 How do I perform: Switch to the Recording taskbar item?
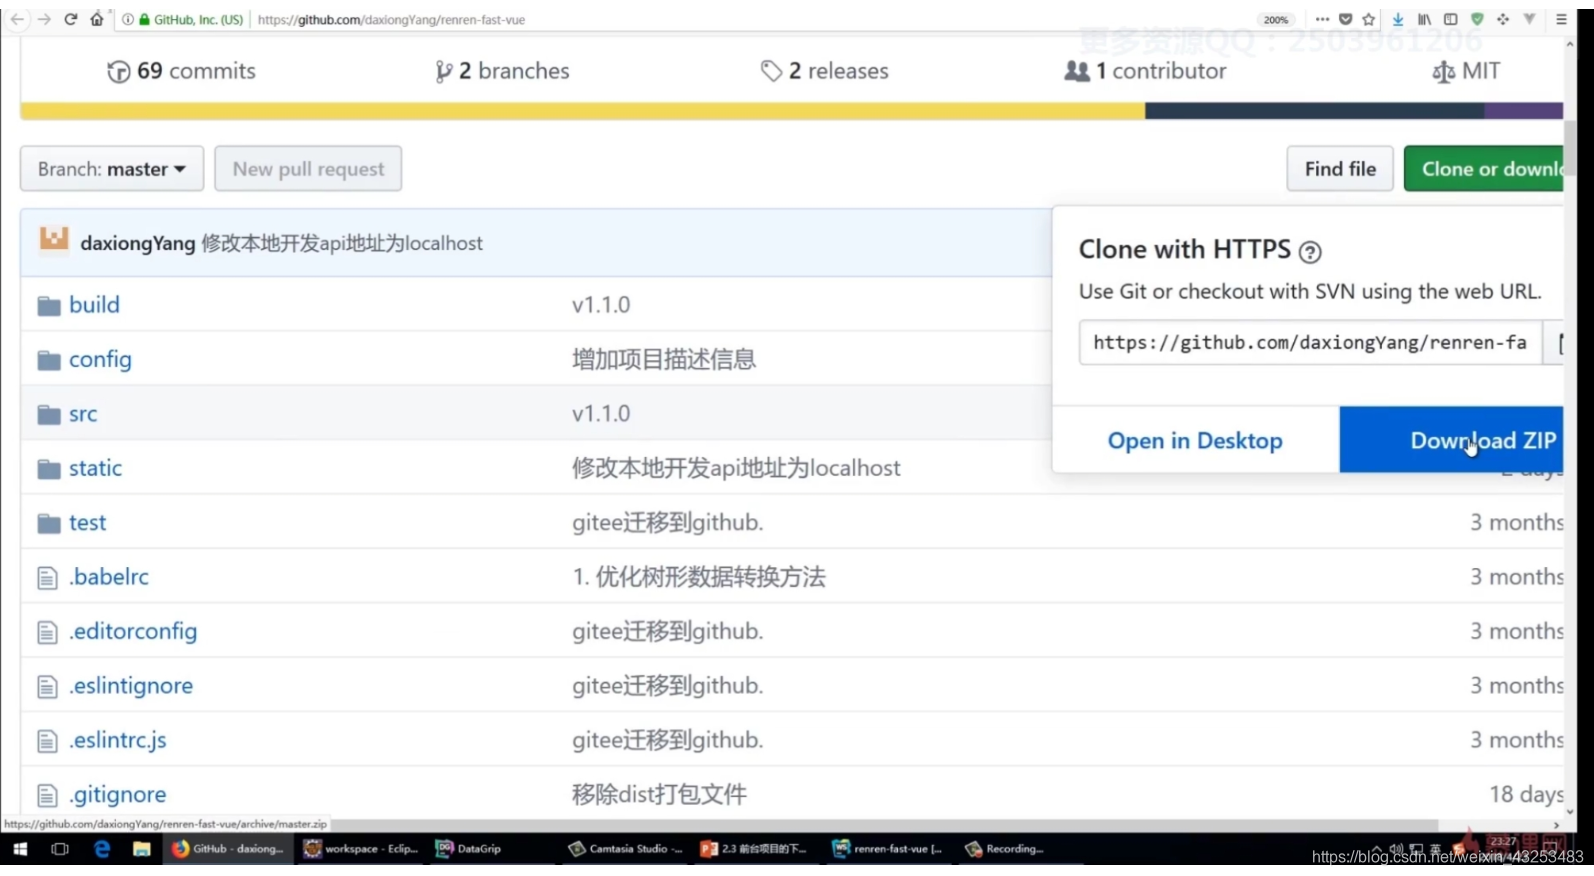coord(1005,849)
